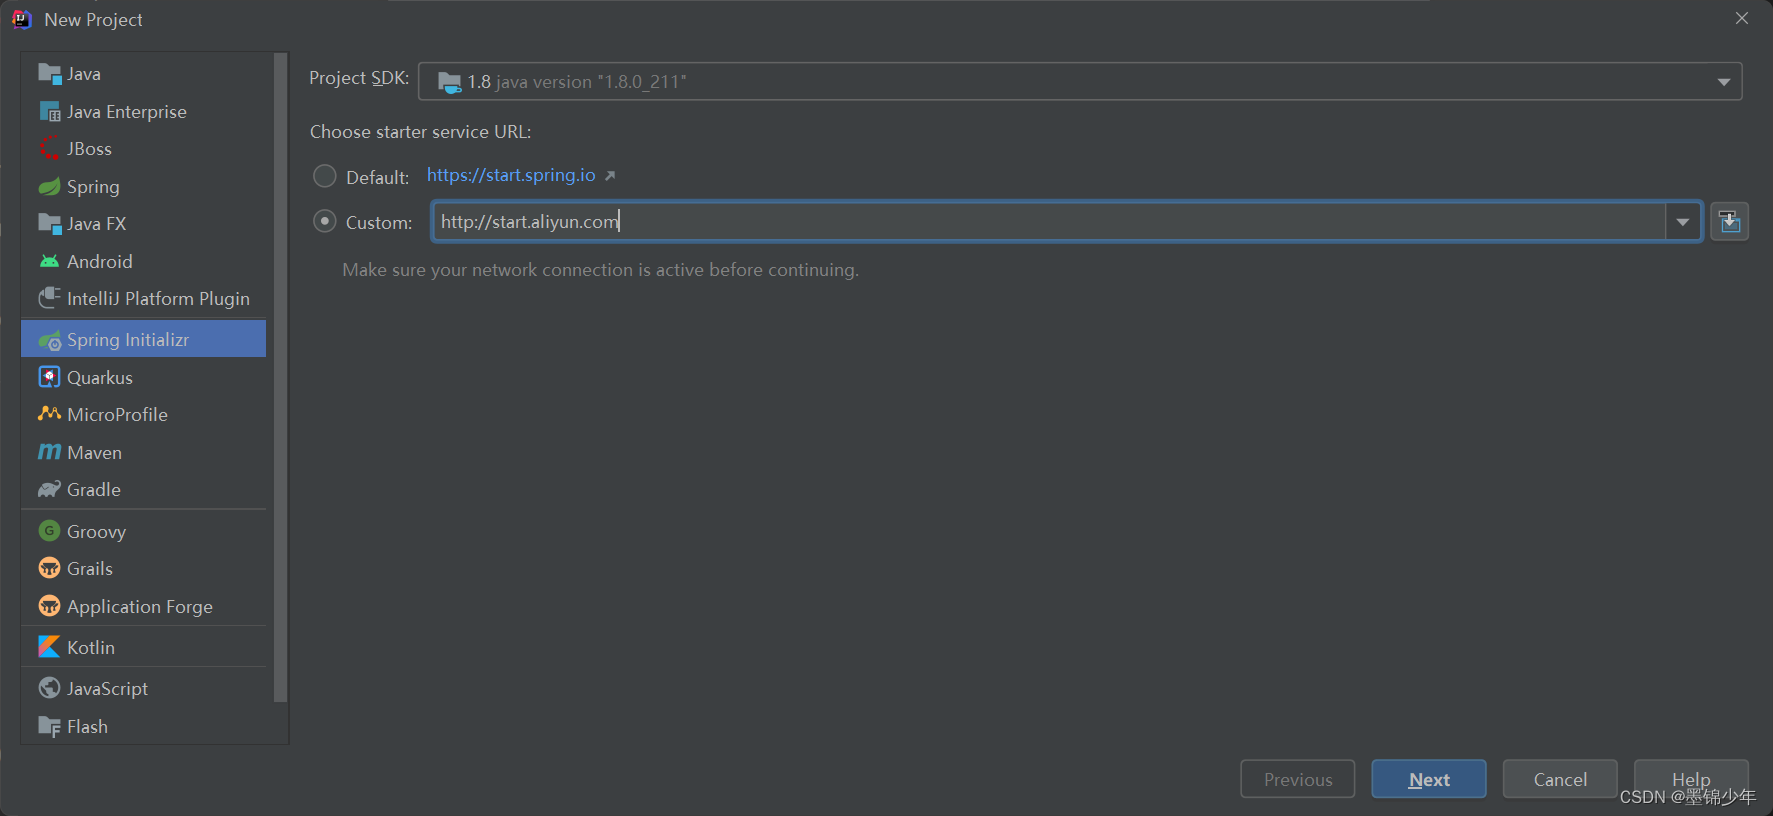Click the Quarkus icon
Image resolution: width=1773 pixels, height=816 pixels.
click(x=49, y=377)
